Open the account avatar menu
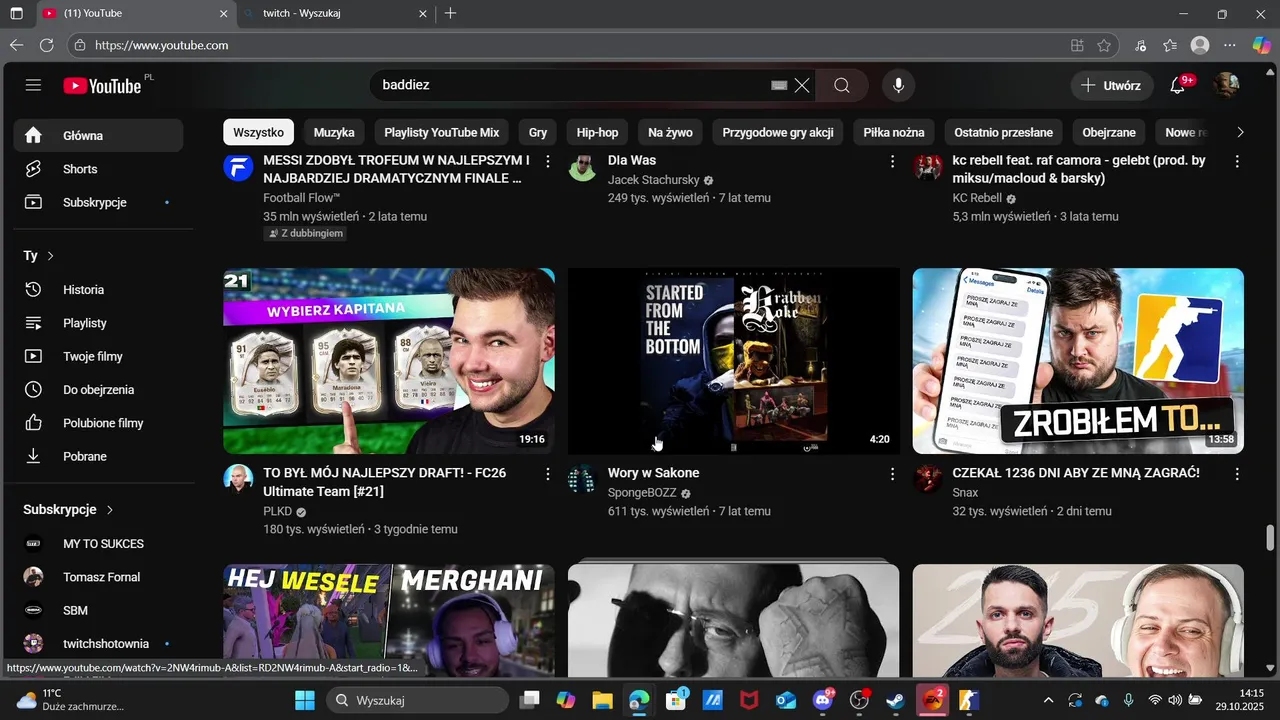This screenshot has width=1280, height=720. (1226, 85)
